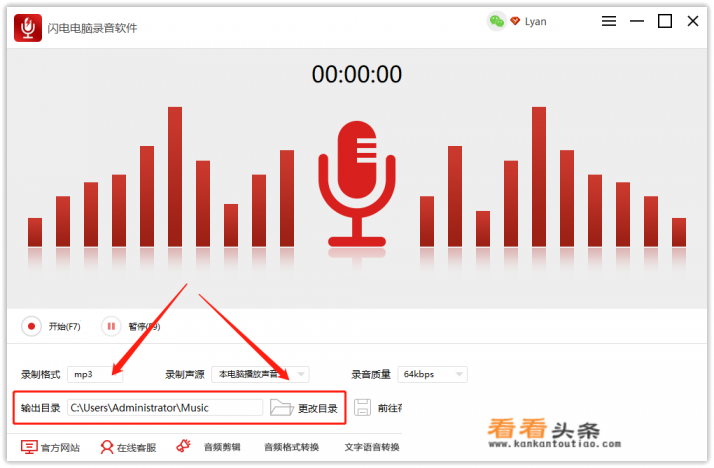Image resolution: width=714 pixels, height=468 pixels.
Task: Minimize the recorder window
Action: point(637,21)
